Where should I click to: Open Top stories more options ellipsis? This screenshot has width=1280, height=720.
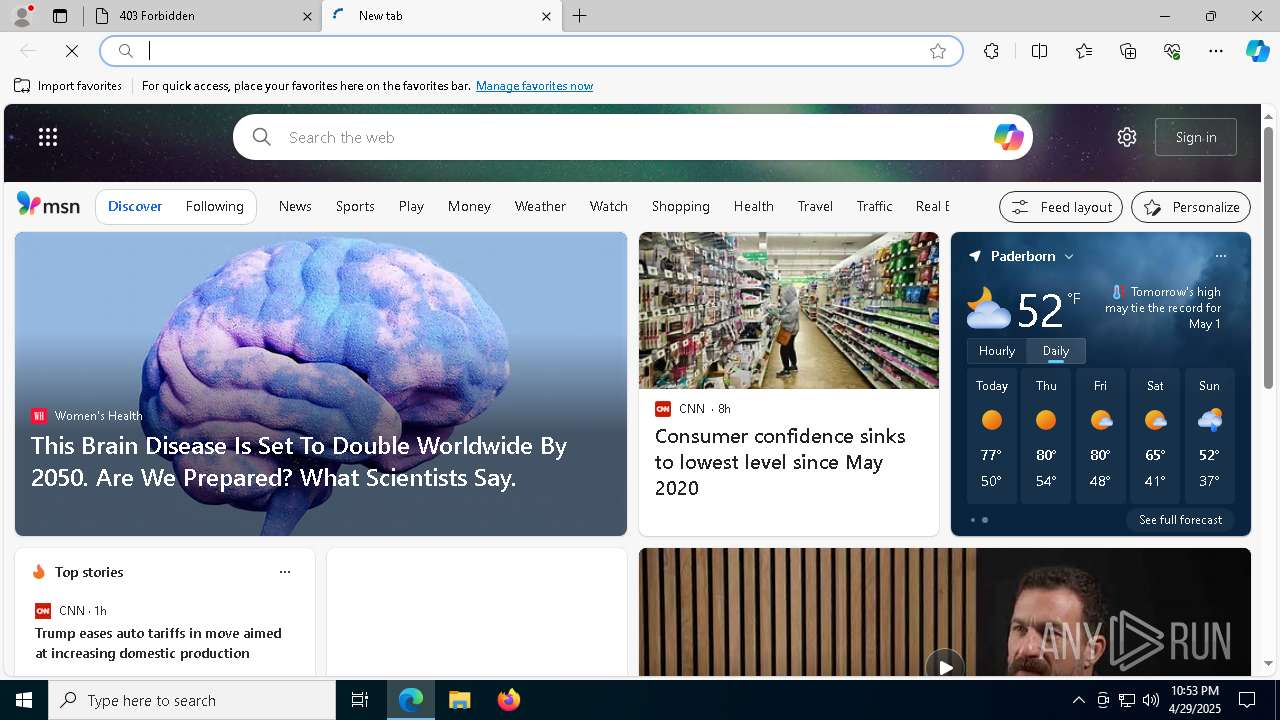285,572
